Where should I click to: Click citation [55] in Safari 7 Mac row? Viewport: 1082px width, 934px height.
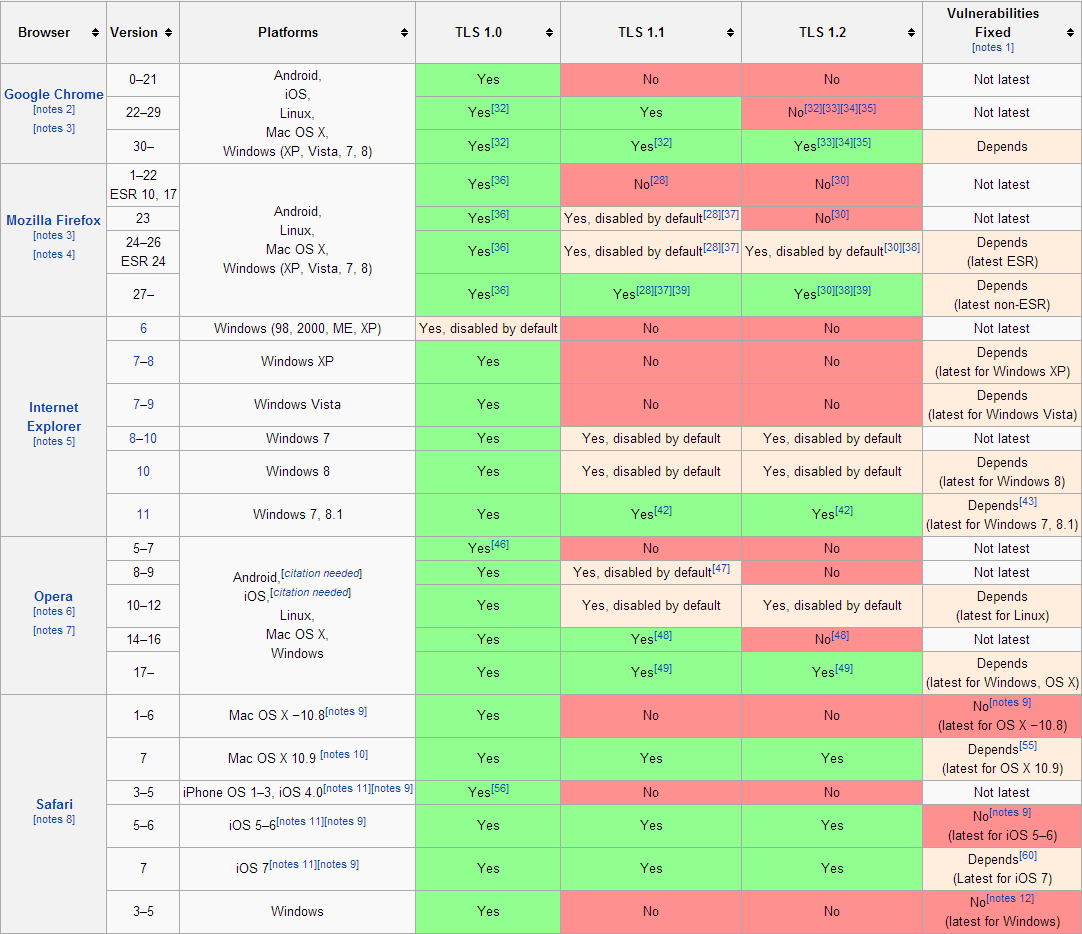1028,746
